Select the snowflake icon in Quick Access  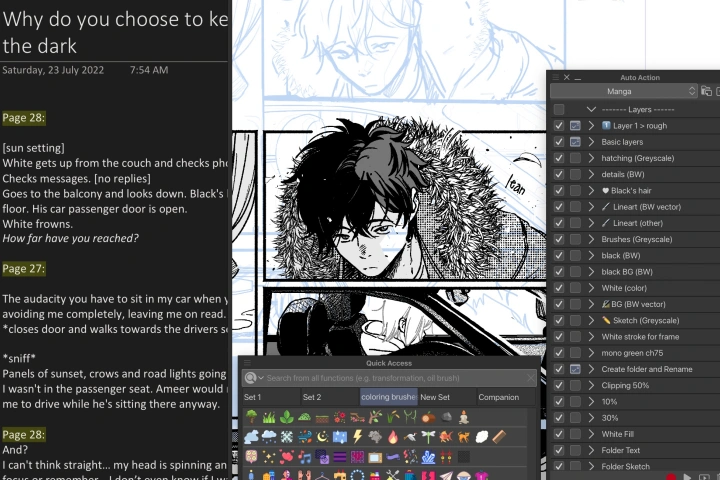287,436
